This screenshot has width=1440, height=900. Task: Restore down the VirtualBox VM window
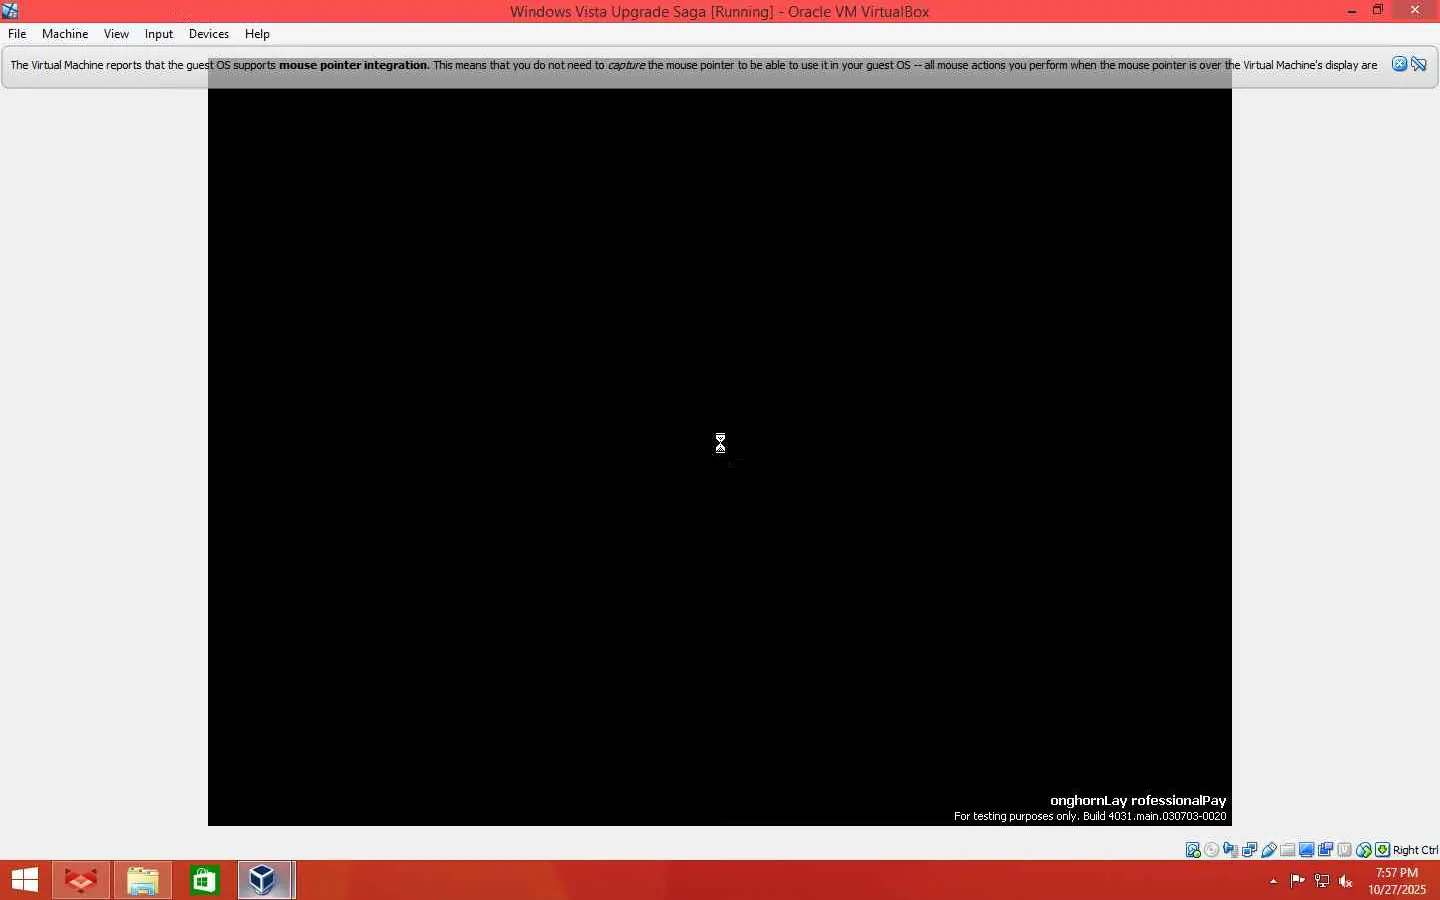pyautogui.click(x=1378, y=11)
